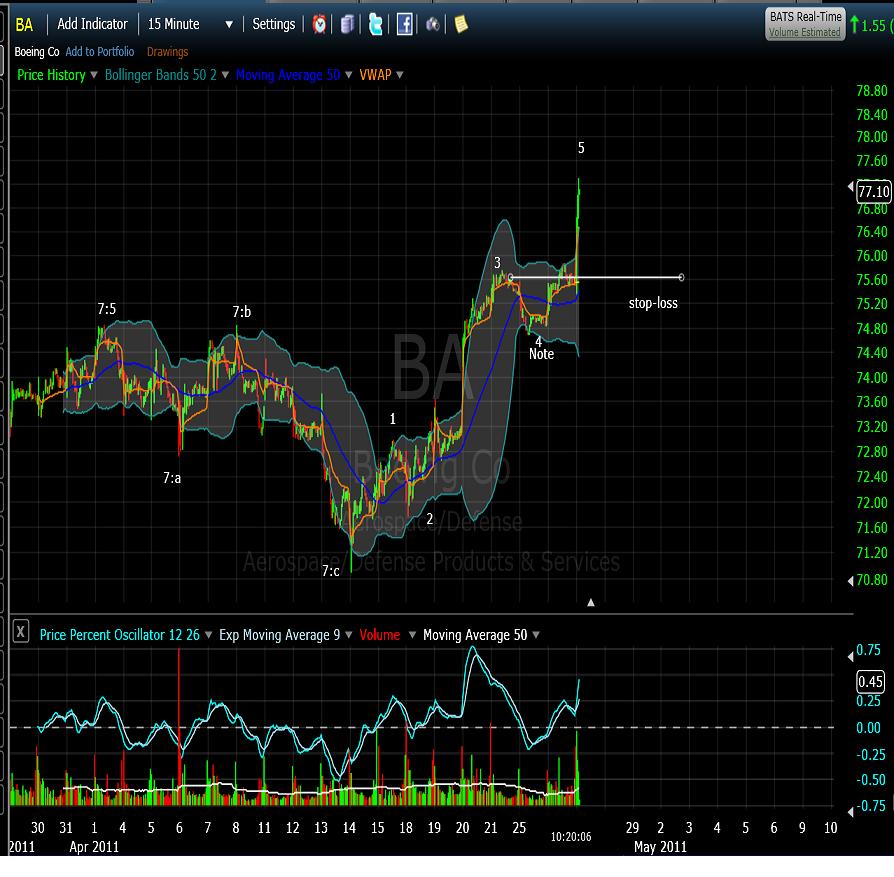Expand the VWAP indicator dropdown arrow
894x877 pixels.
click(x=399, y=75)
